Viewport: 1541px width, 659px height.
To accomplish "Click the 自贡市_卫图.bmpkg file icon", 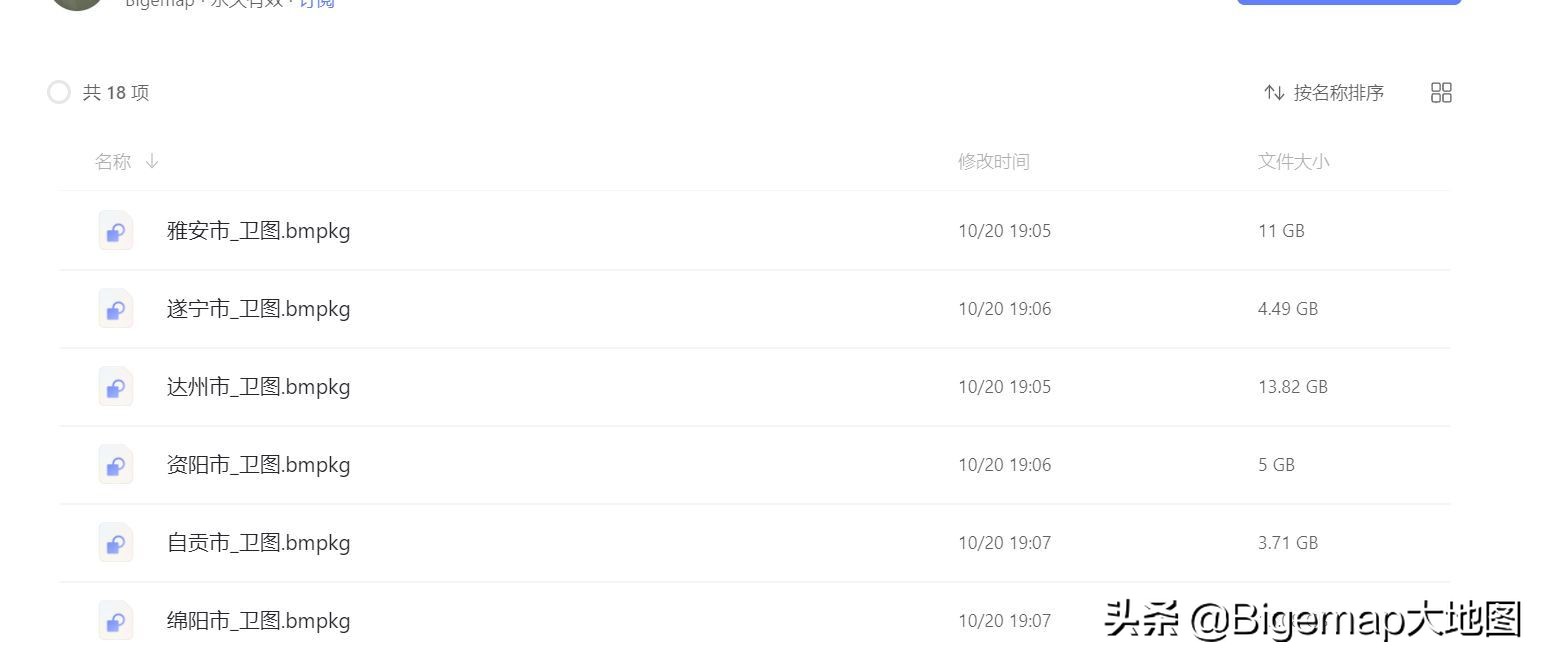I will coord(116,543).
